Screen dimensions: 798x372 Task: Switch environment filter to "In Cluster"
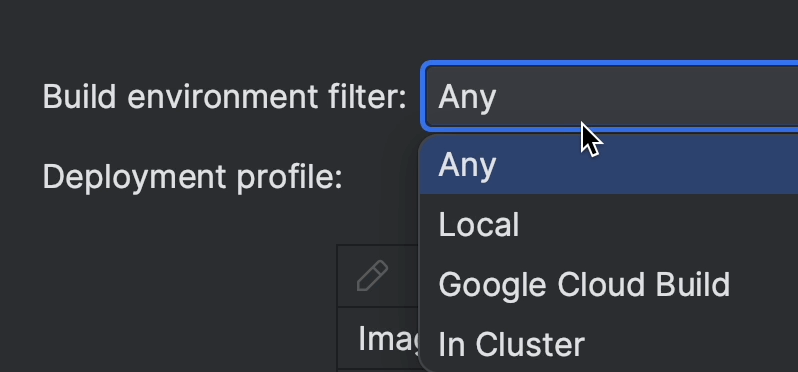coord(609,344)
